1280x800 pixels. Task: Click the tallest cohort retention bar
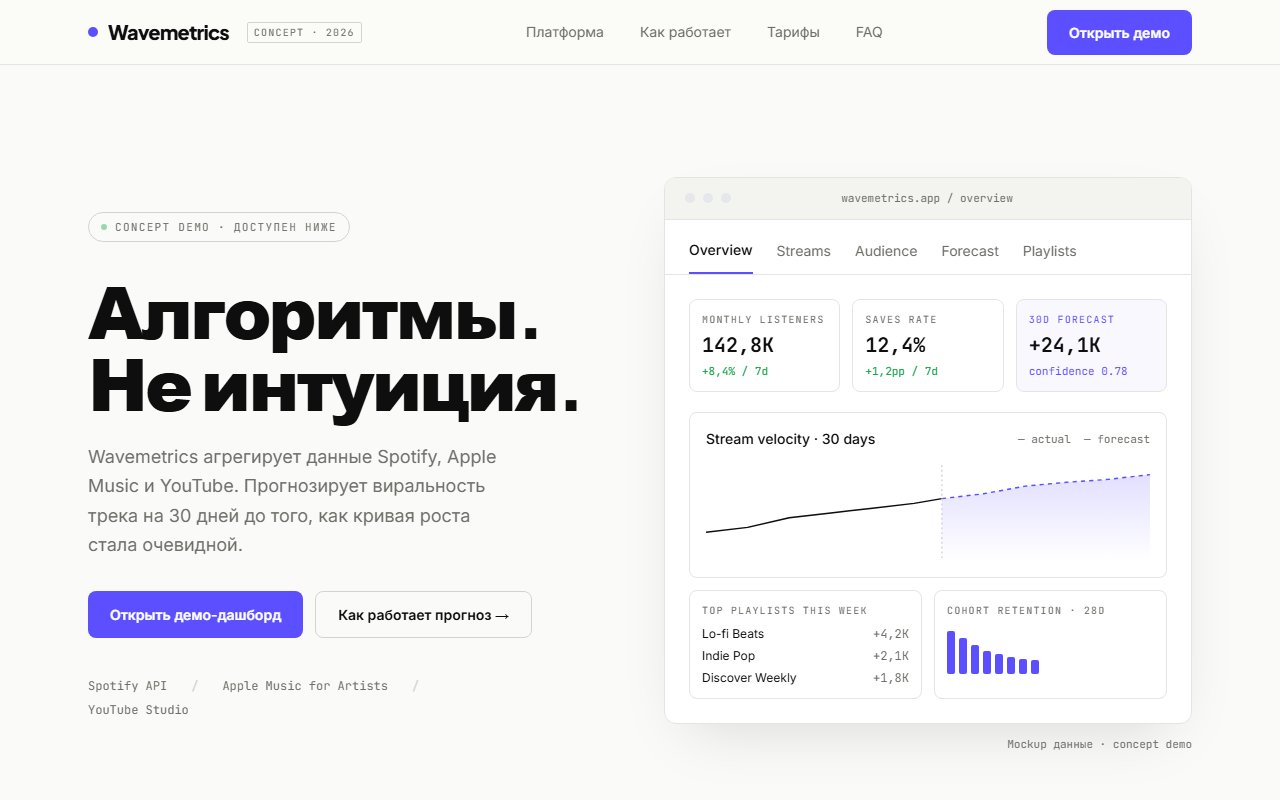pos(951,652)
